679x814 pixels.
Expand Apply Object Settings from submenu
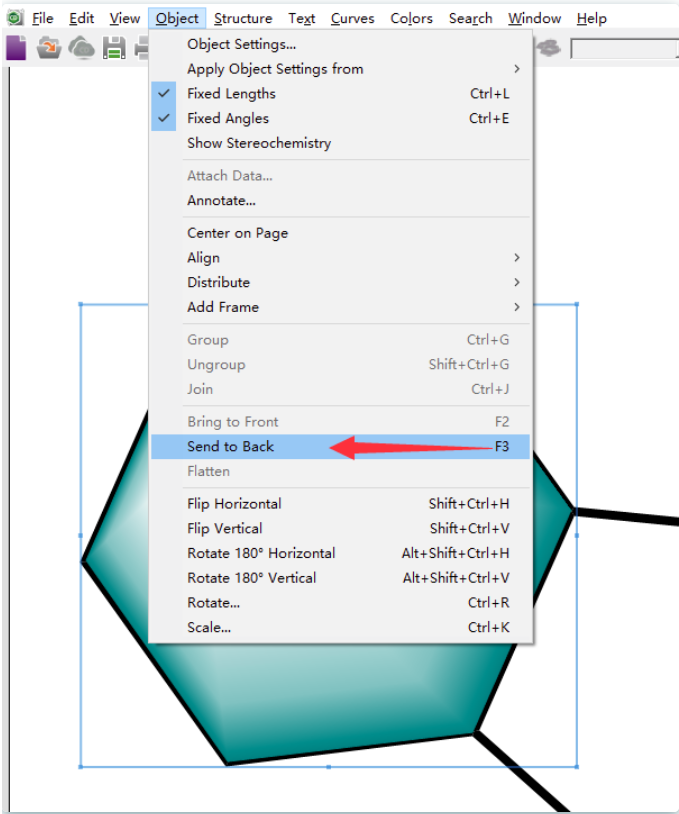(341, 69)
